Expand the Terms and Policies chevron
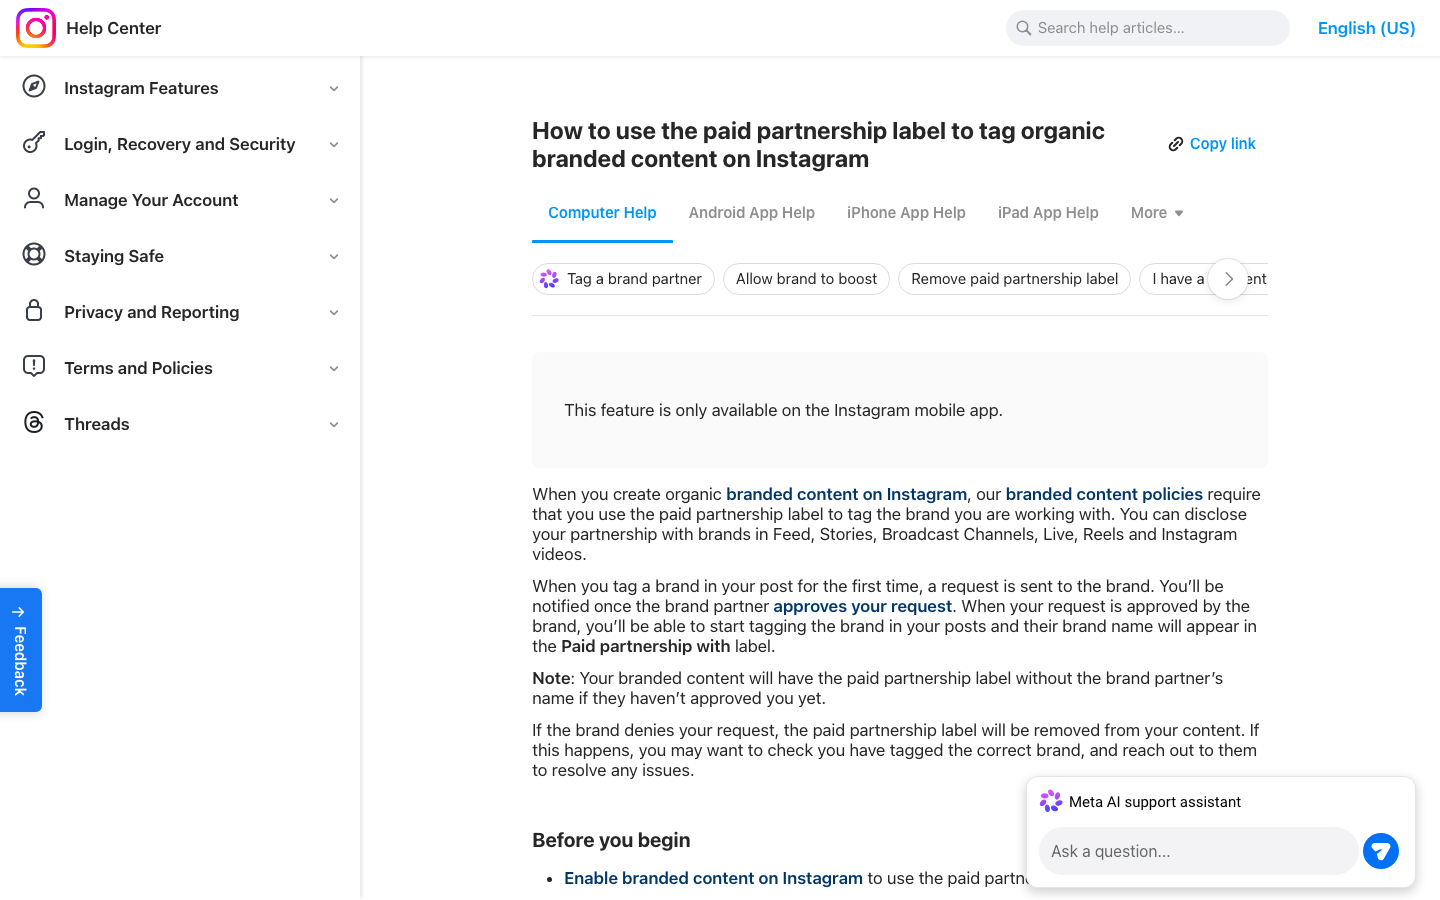Image resolution: width=1440 pixels, height=900 pixels. click(334, 368)
